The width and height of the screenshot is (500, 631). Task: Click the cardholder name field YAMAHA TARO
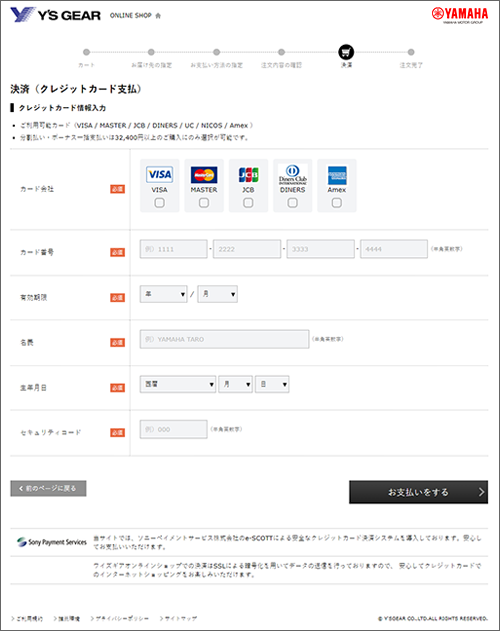pyautogui.click(x=225, y=339)
